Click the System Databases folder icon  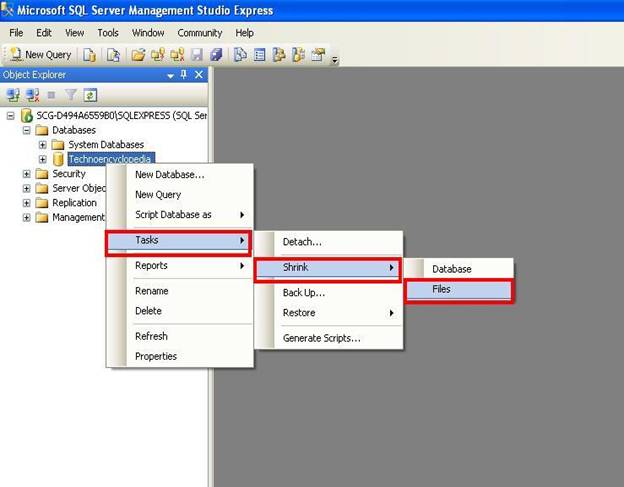(x=58, y=144)
